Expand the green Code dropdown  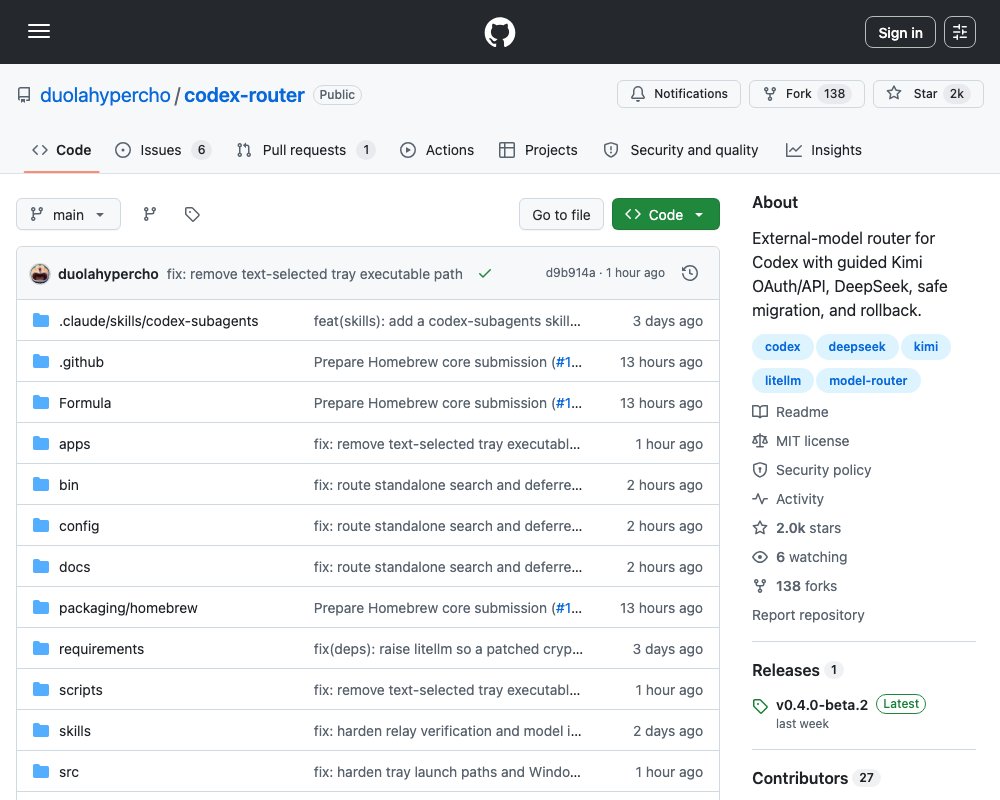click(665, 215)
